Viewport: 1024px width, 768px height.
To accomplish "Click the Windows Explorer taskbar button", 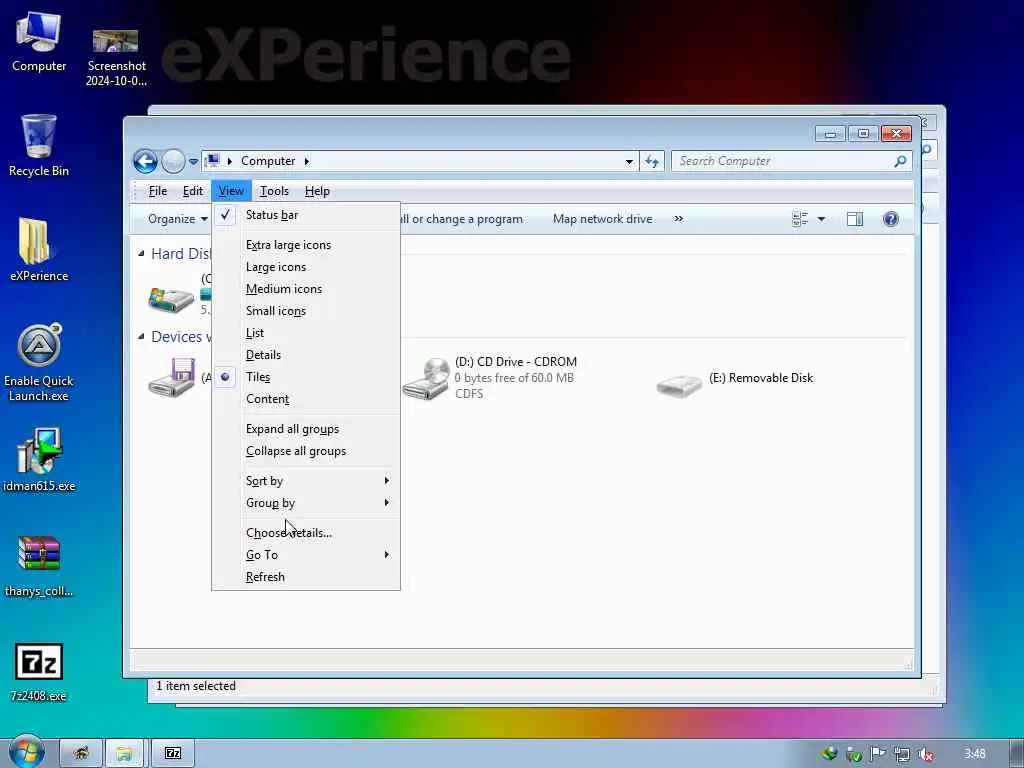I will (x=124, y=753).
